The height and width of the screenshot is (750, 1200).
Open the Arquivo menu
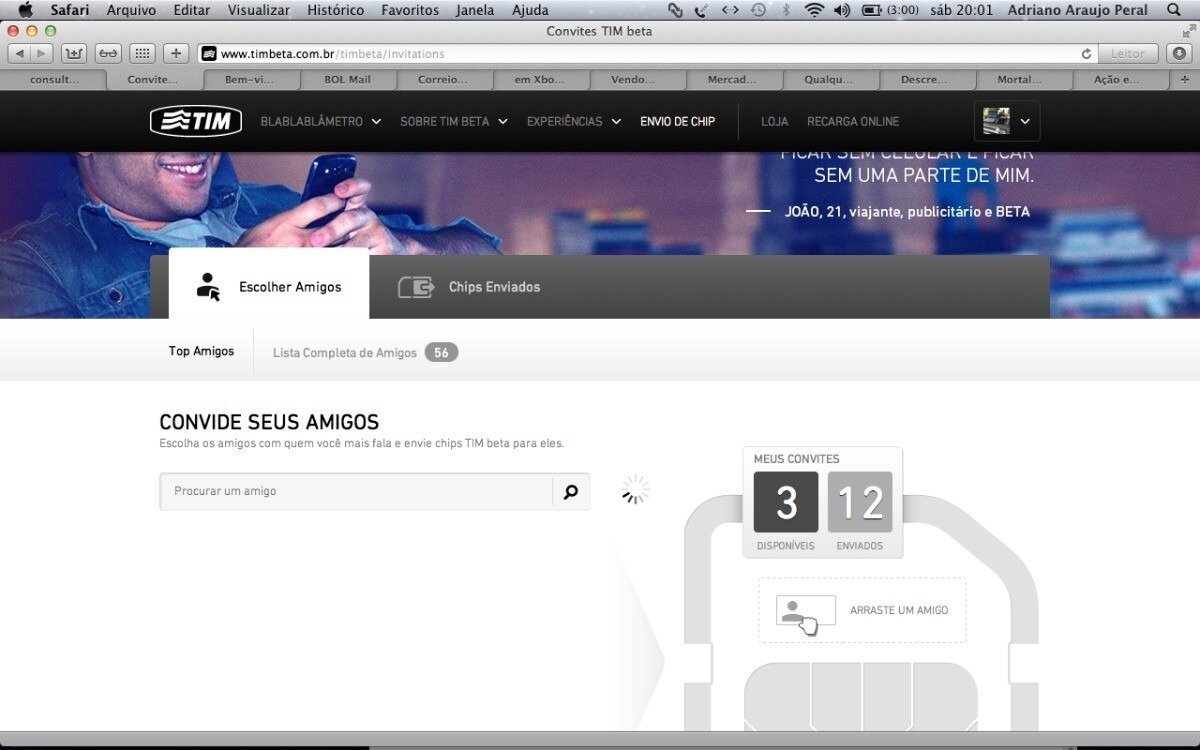(131, 10)
